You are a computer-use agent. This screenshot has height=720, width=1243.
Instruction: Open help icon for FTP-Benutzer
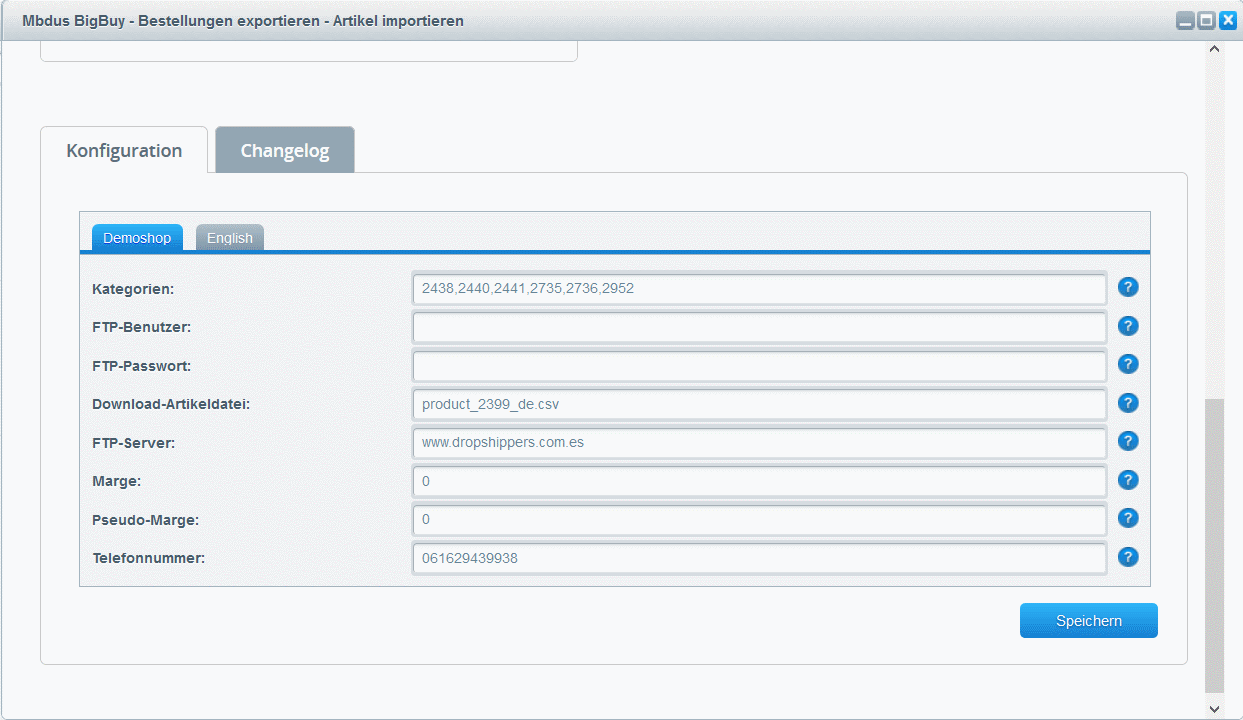coord(1128,326)
